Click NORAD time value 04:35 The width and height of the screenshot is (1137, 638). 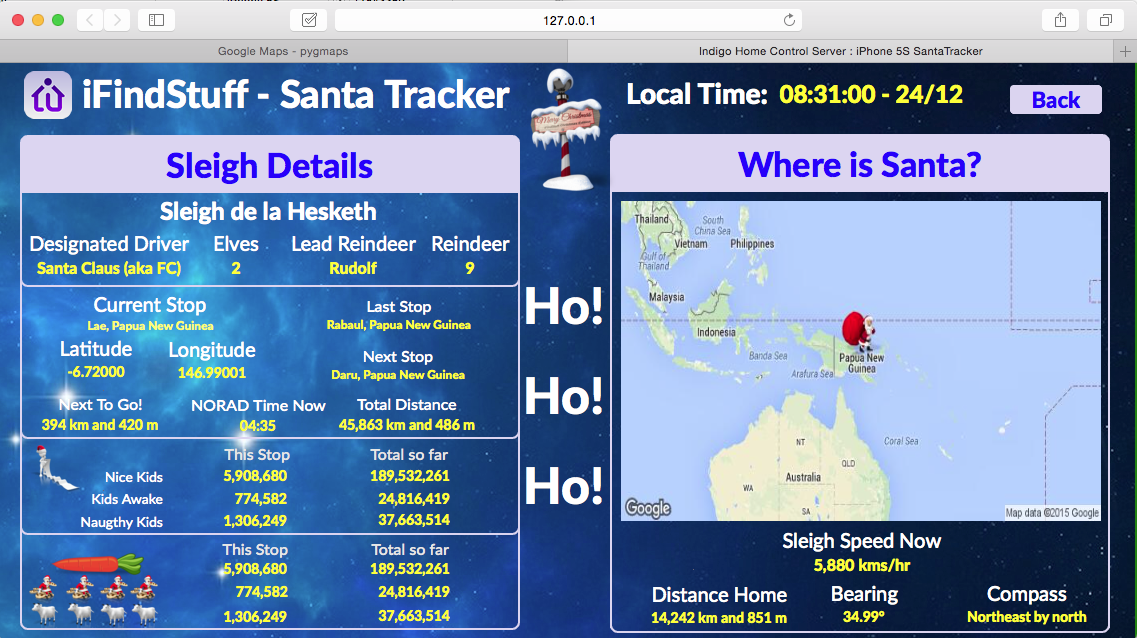click(x=257, y=426)
